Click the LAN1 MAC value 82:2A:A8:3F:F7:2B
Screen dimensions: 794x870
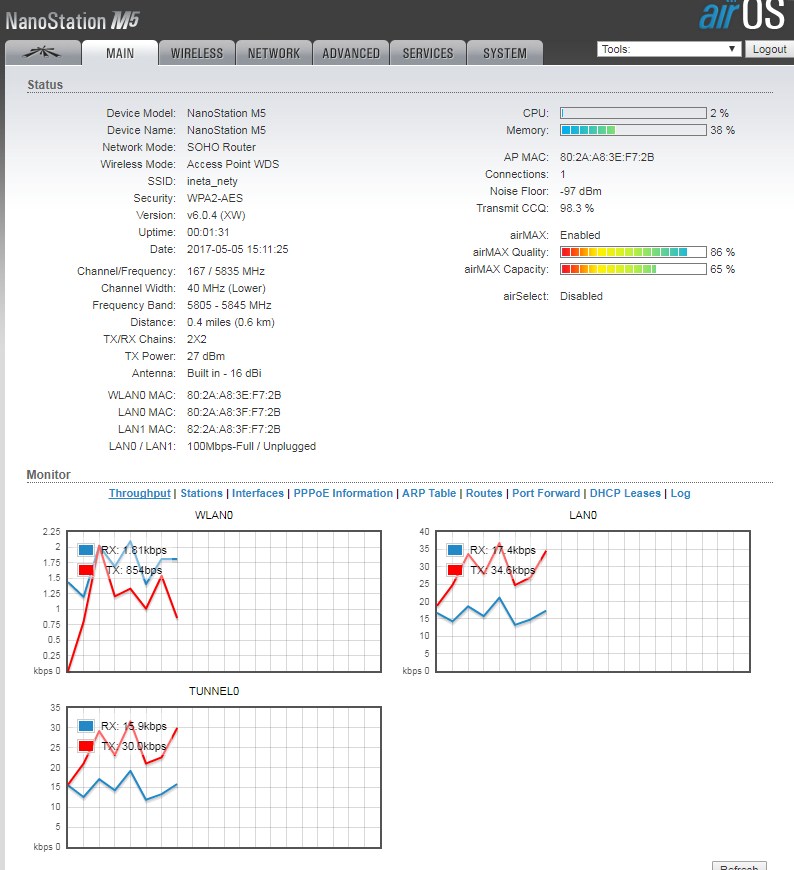click(x=234, y=429)
